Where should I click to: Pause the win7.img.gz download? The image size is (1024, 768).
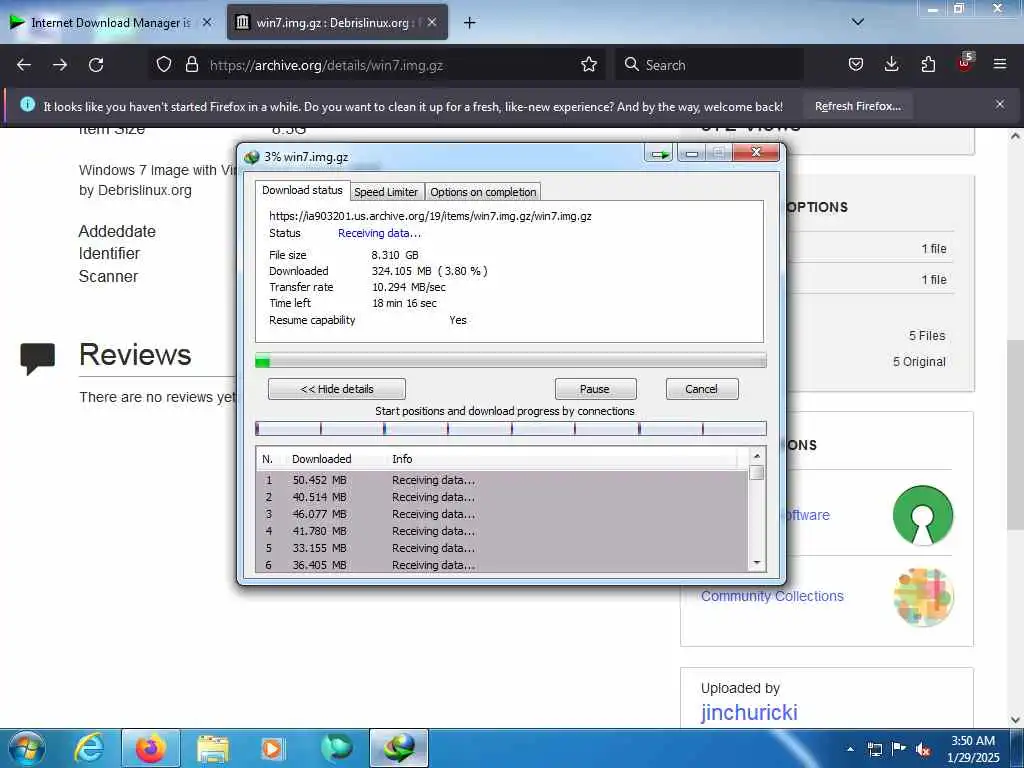click(595, 389)
